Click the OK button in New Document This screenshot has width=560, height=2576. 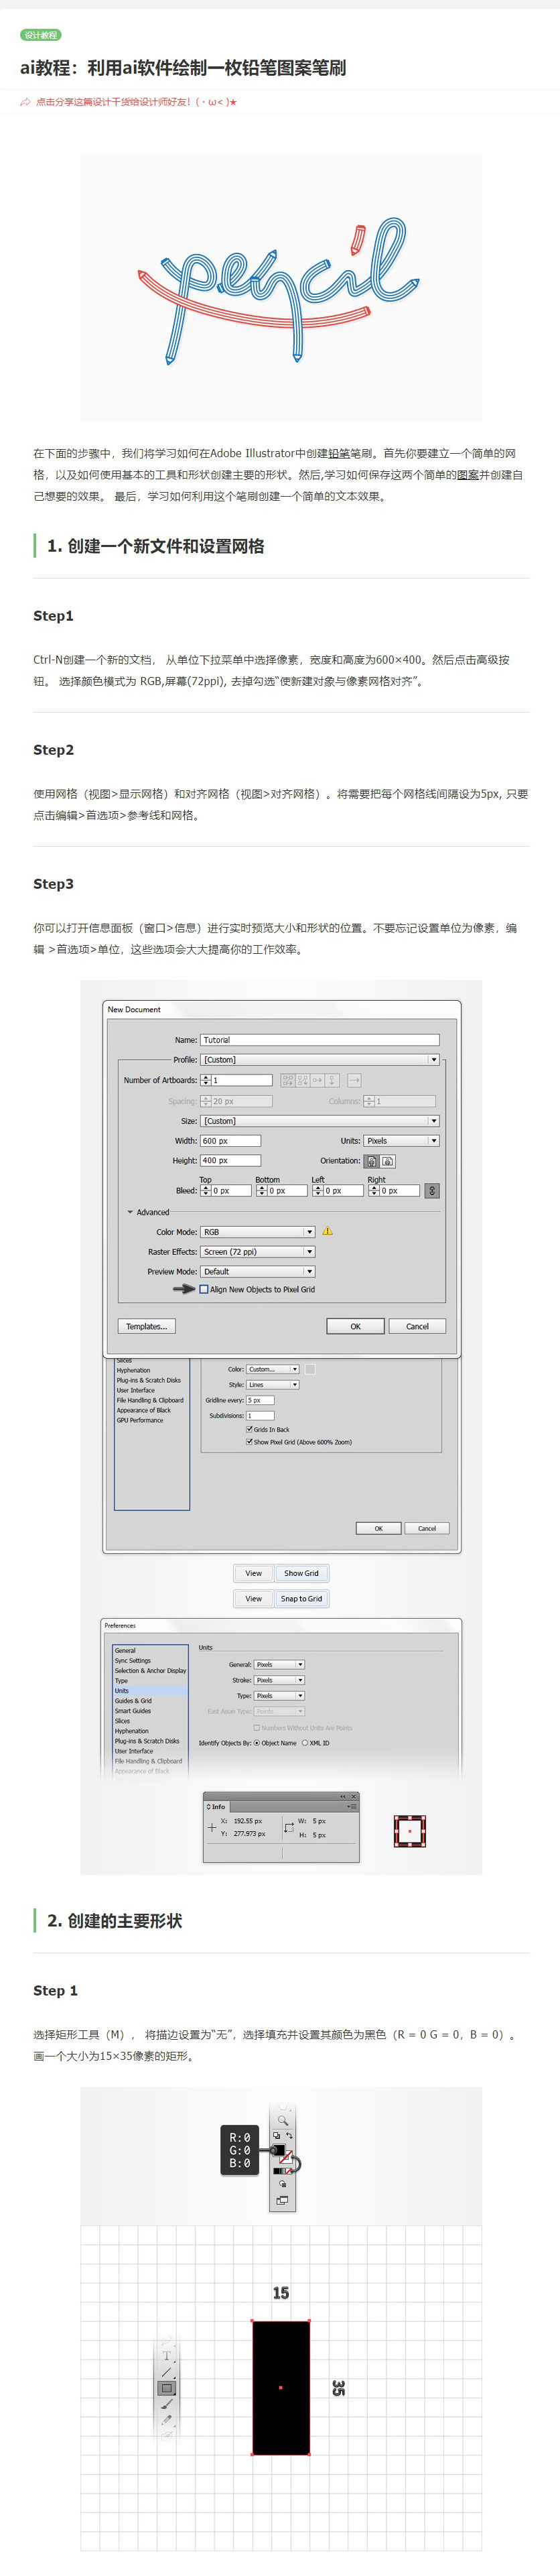(355, 1326)
